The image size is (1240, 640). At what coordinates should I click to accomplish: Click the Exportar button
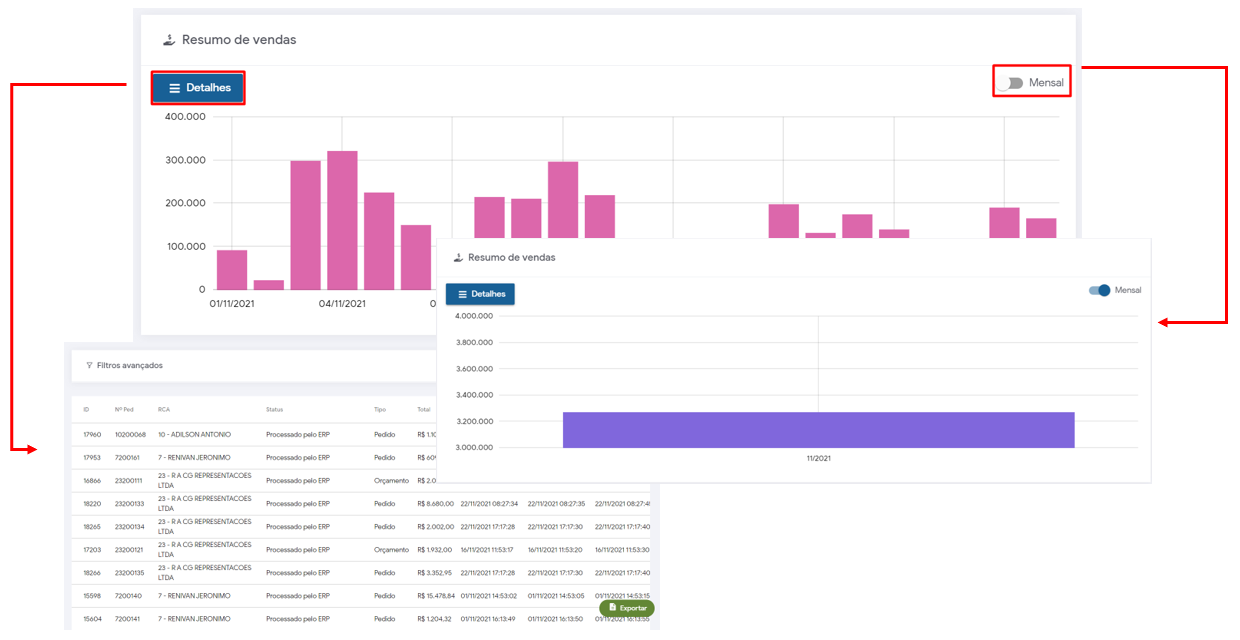coord(627,608)
